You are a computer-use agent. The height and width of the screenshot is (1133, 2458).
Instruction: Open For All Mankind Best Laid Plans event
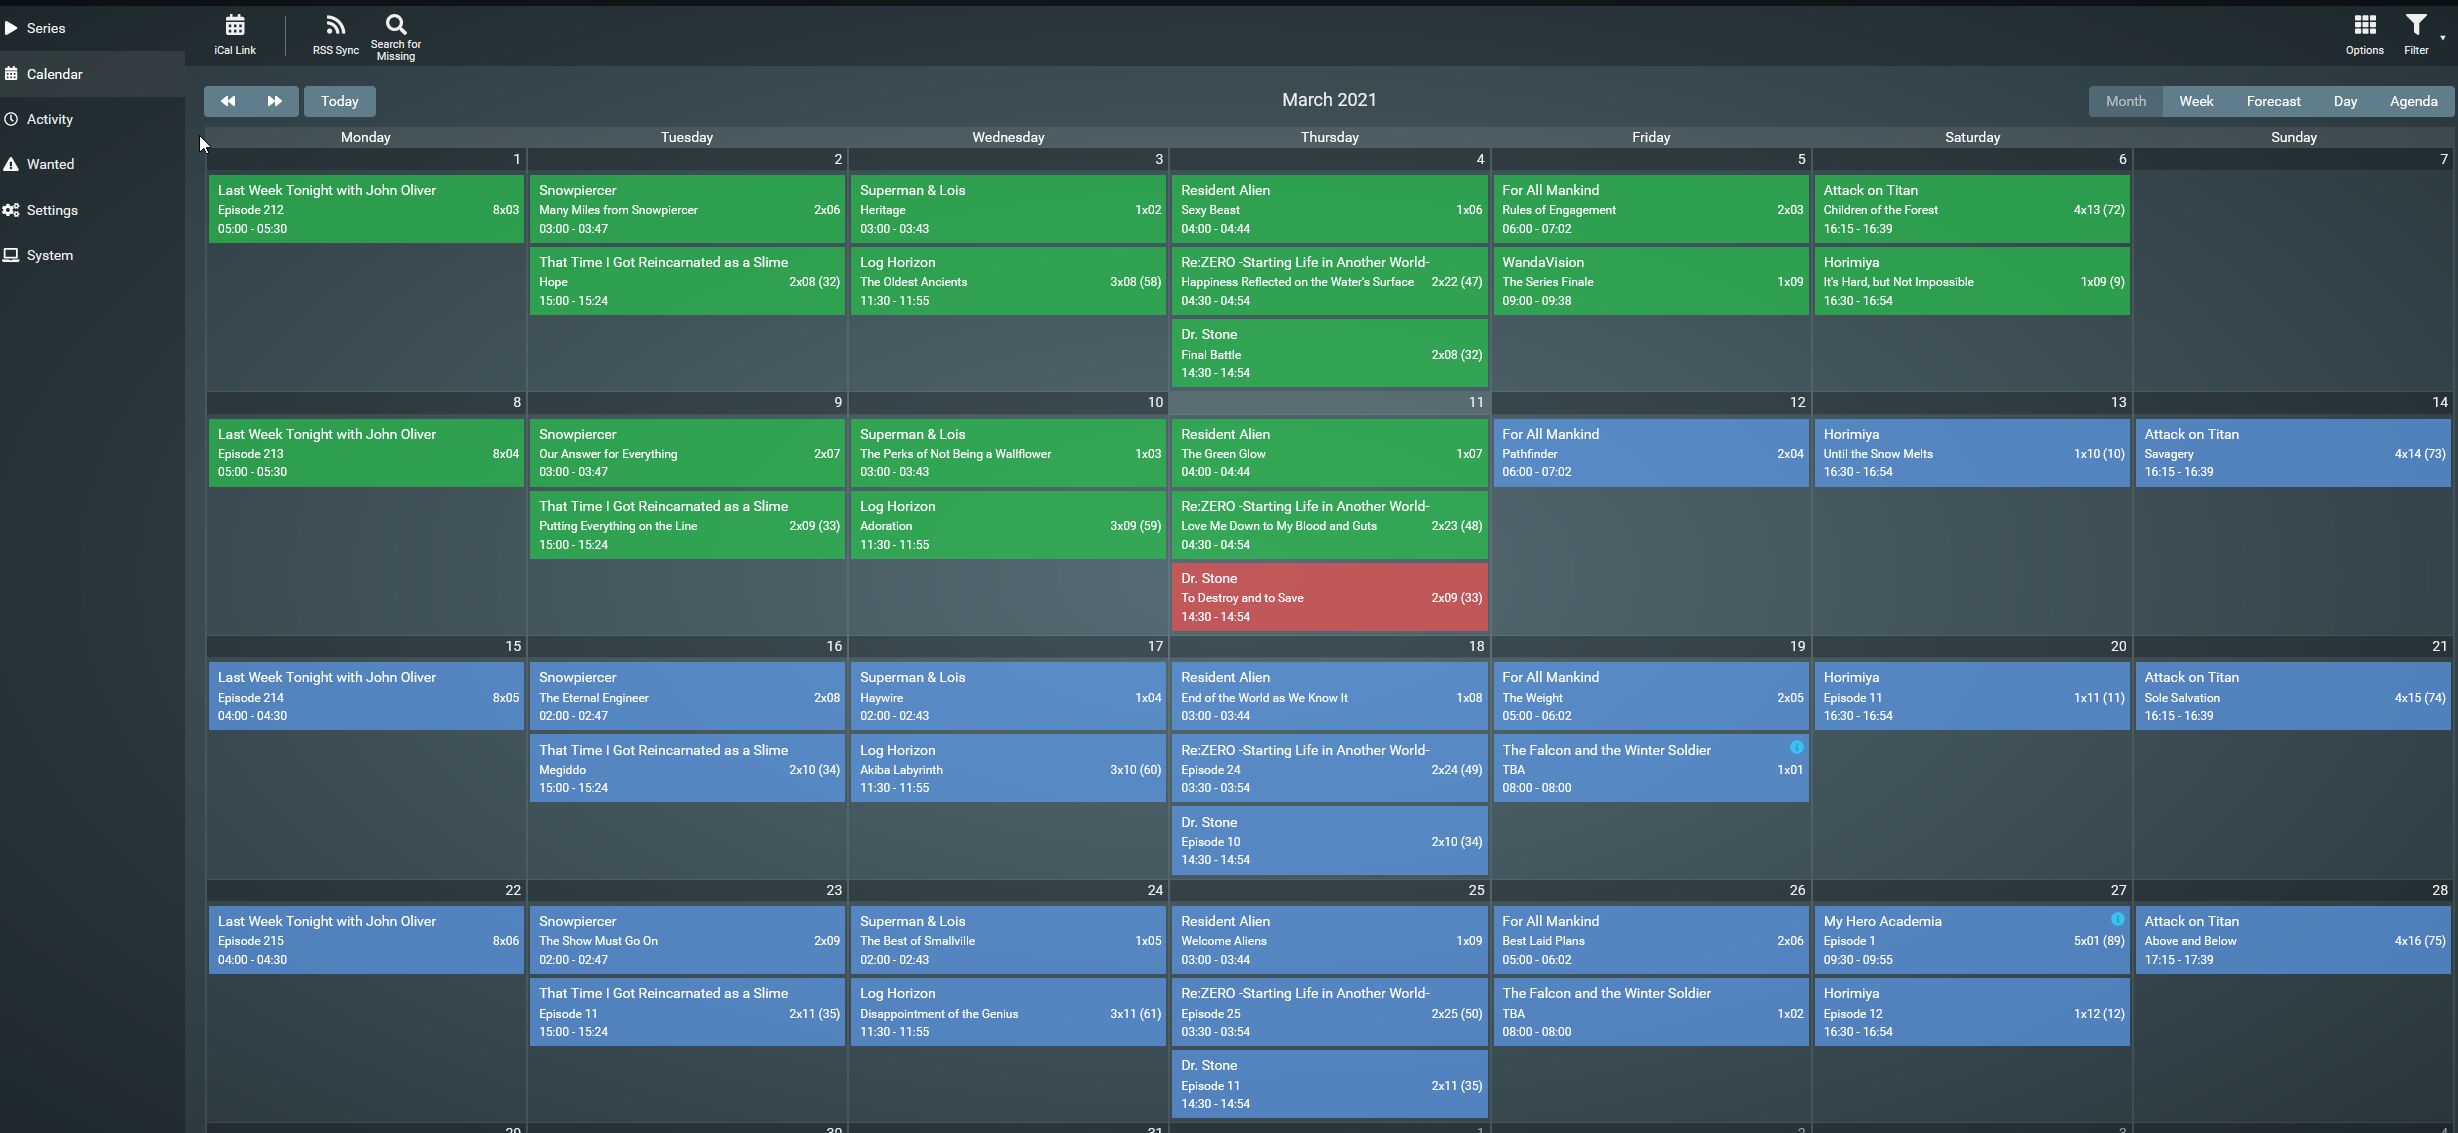pyautogui.click(x=1650, y=940)
